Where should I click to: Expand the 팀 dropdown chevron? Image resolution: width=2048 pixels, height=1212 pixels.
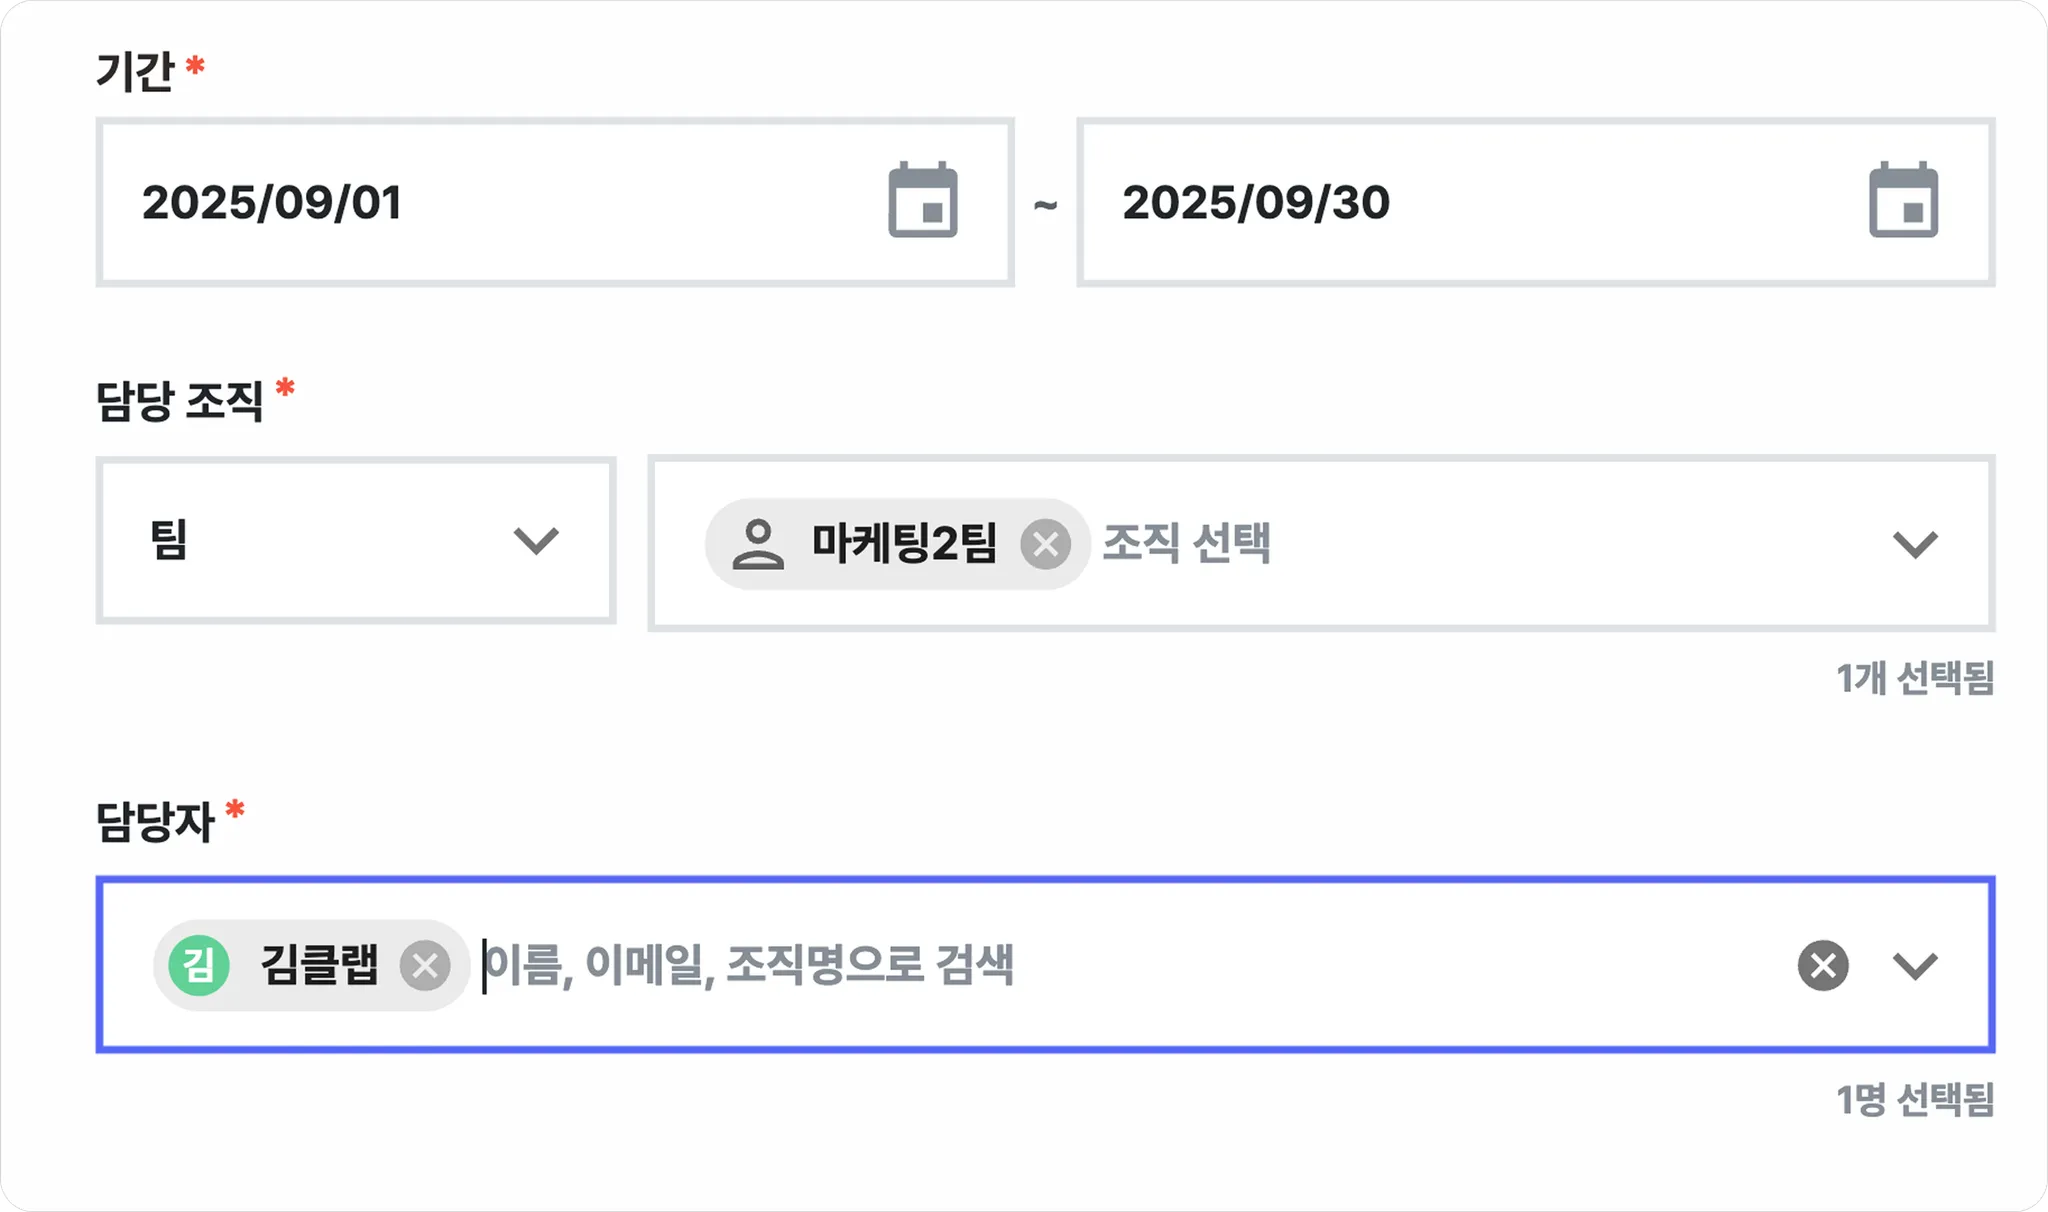(536, 541)
